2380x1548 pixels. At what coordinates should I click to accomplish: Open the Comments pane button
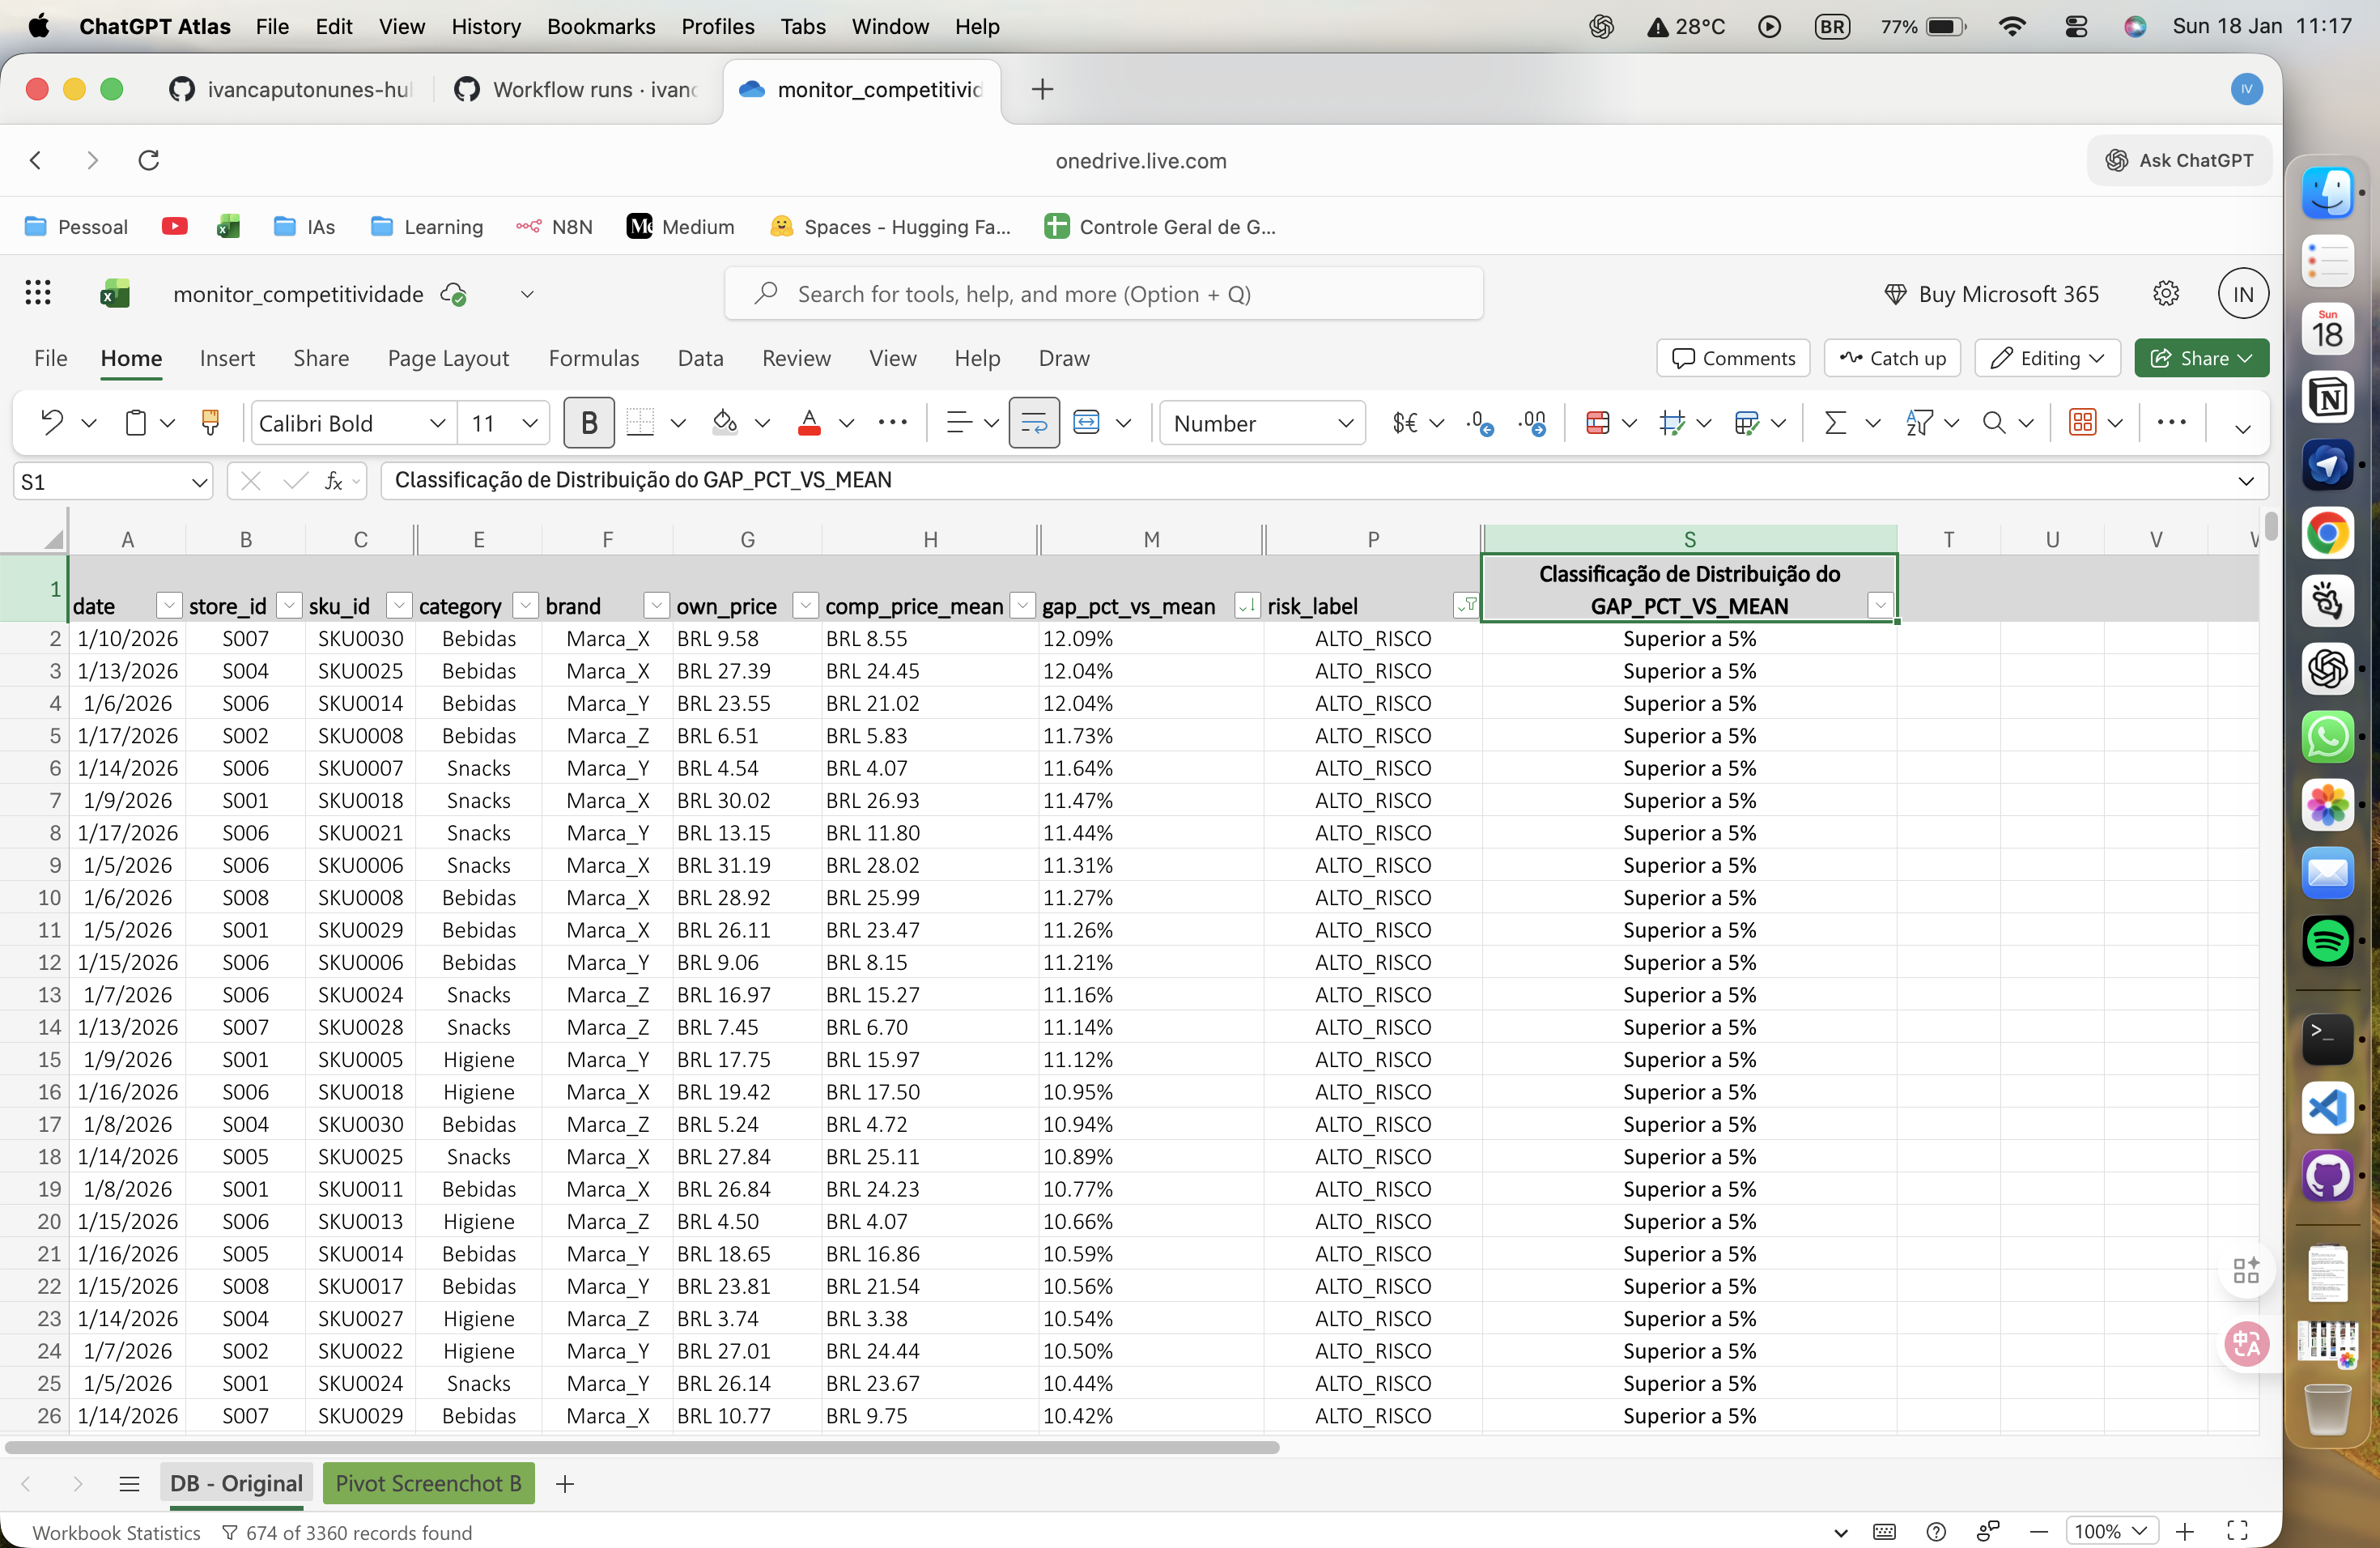[1733, 358]
